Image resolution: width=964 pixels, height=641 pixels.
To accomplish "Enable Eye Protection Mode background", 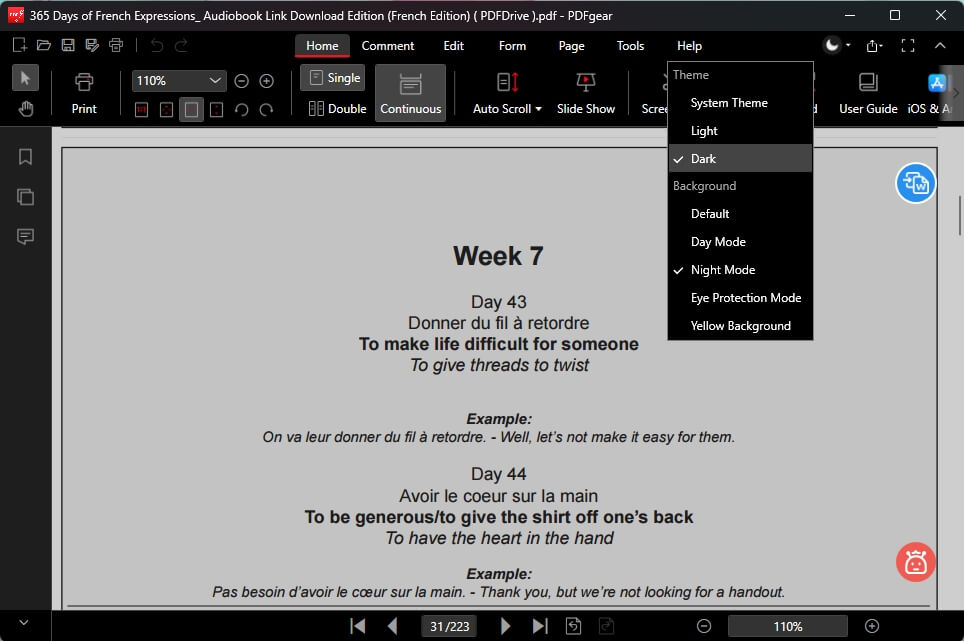I will point(745,298).
